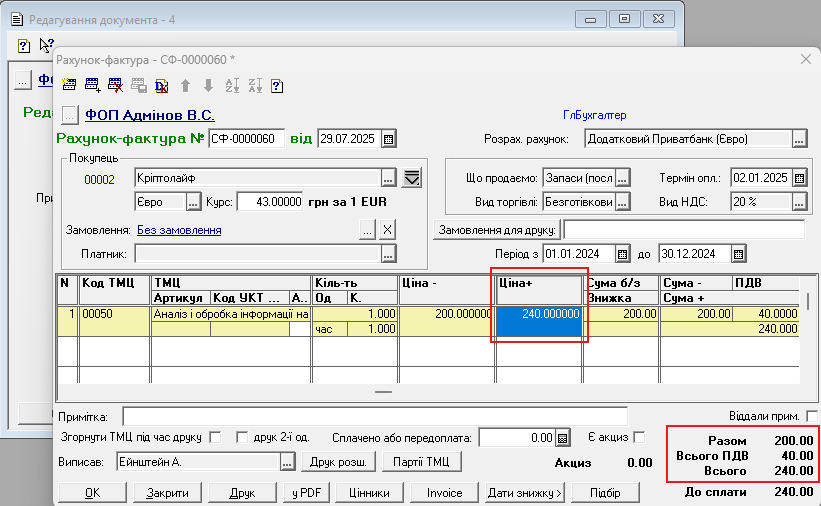Click the 'Без замовлення' order link

click(178, 230)
